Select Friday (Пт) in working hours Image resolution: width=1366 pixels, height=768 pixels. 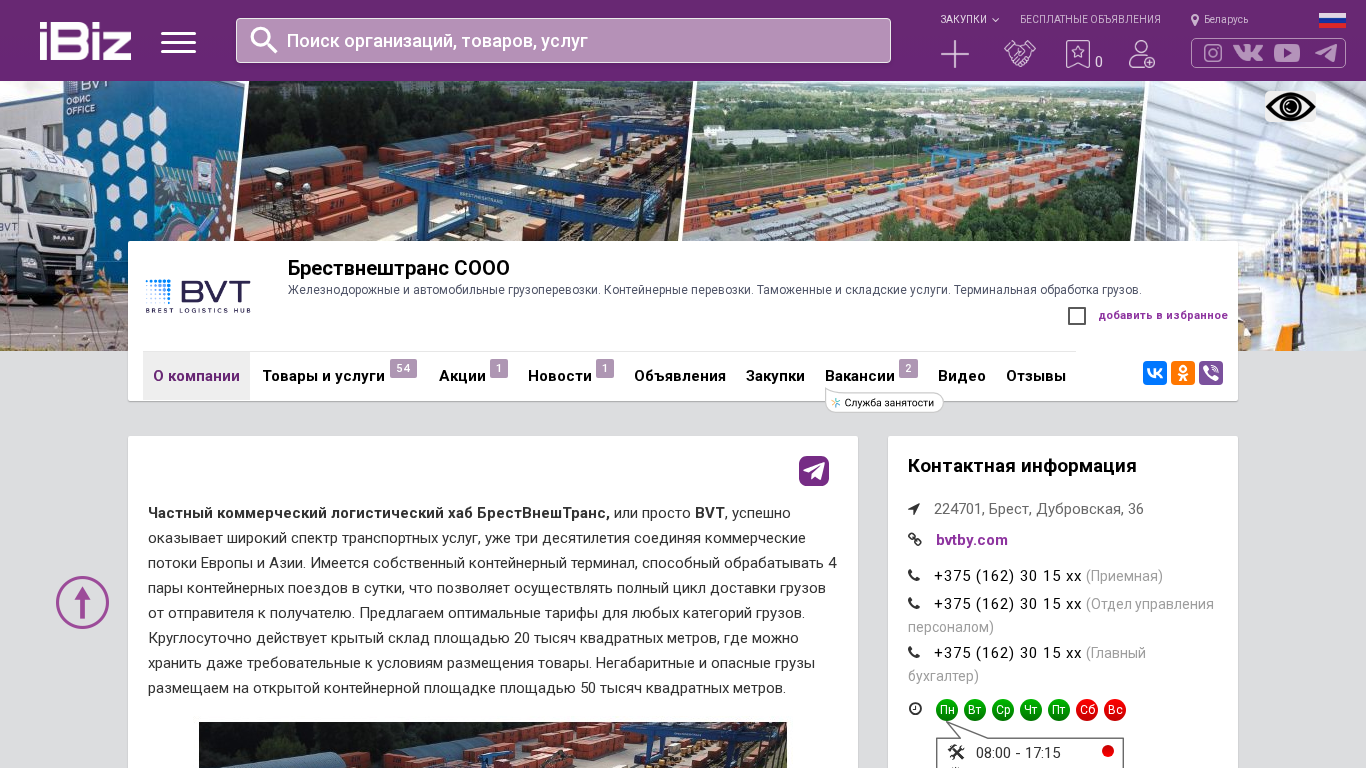(x=1059, y=710)
